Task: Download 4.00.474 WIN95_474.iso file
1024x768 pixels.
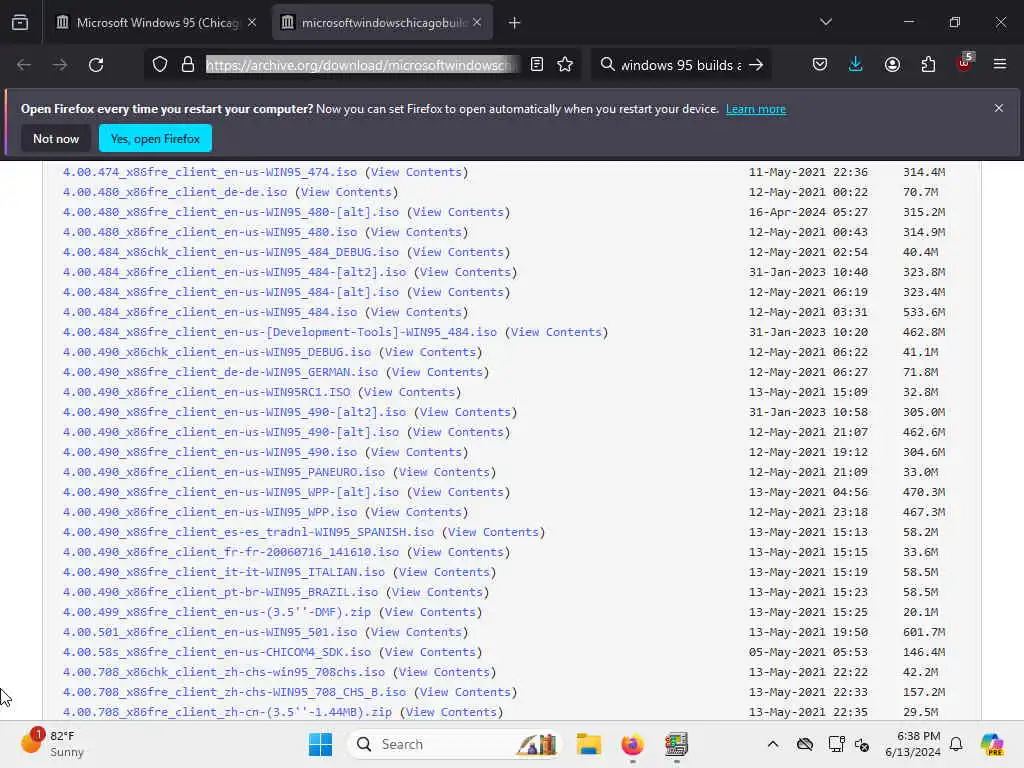Action: 210,172
